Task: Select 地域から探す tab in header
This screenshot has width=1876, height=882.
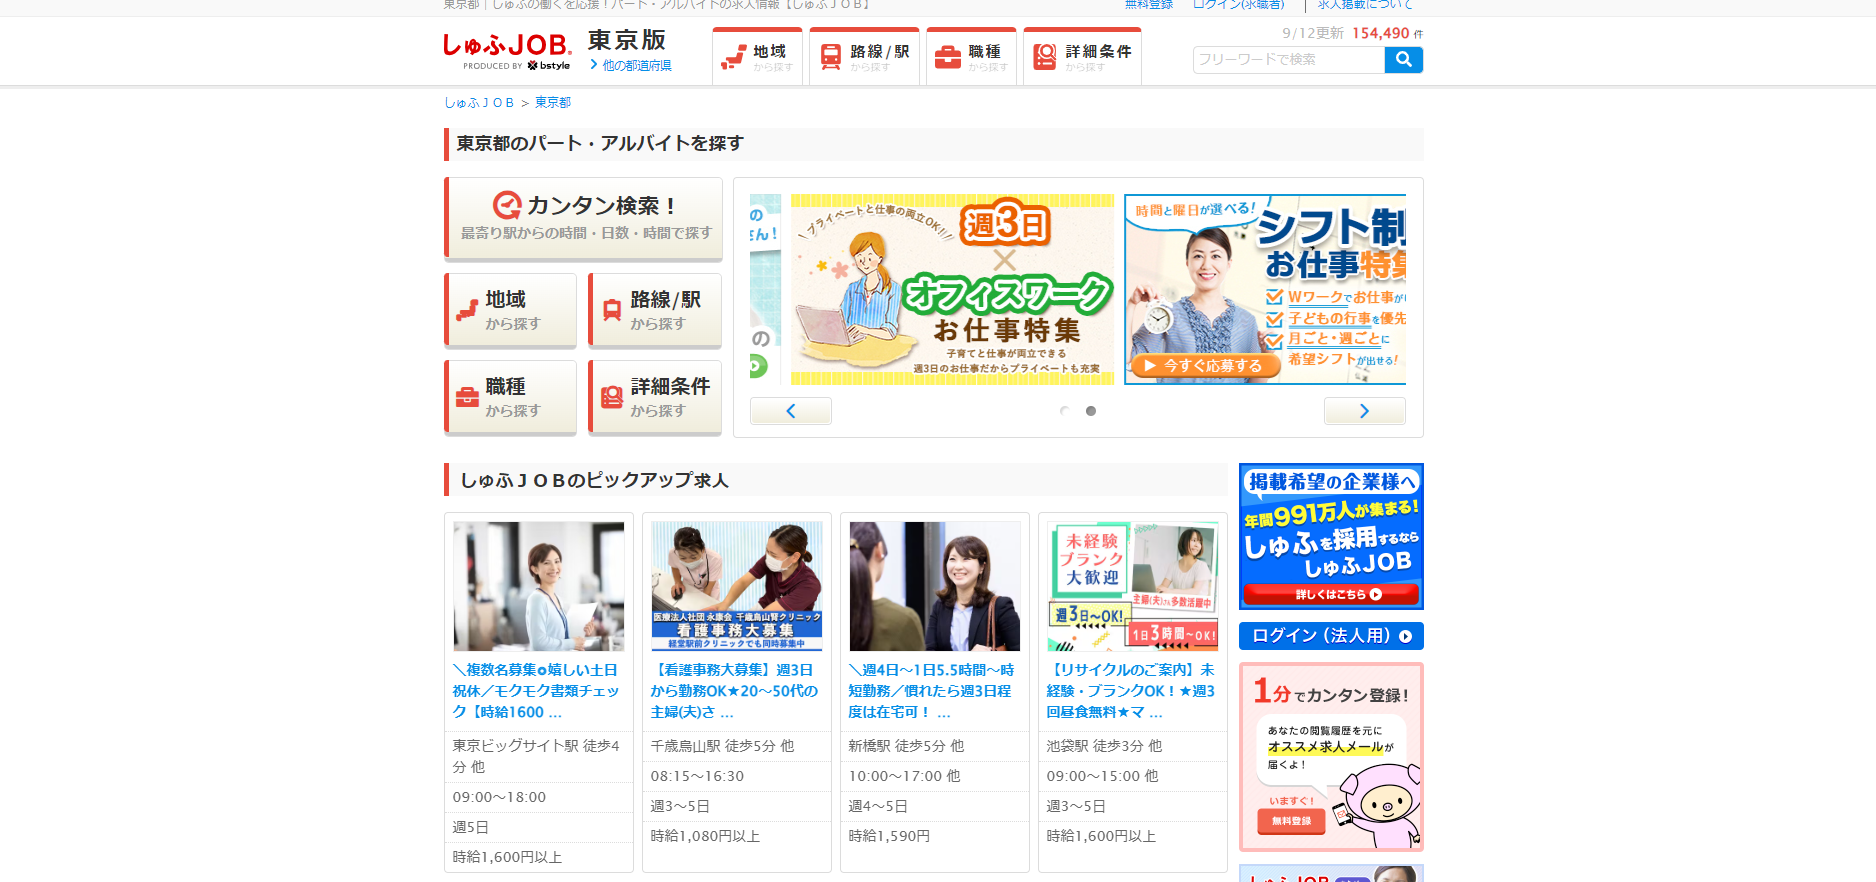Action: (757, 57)
